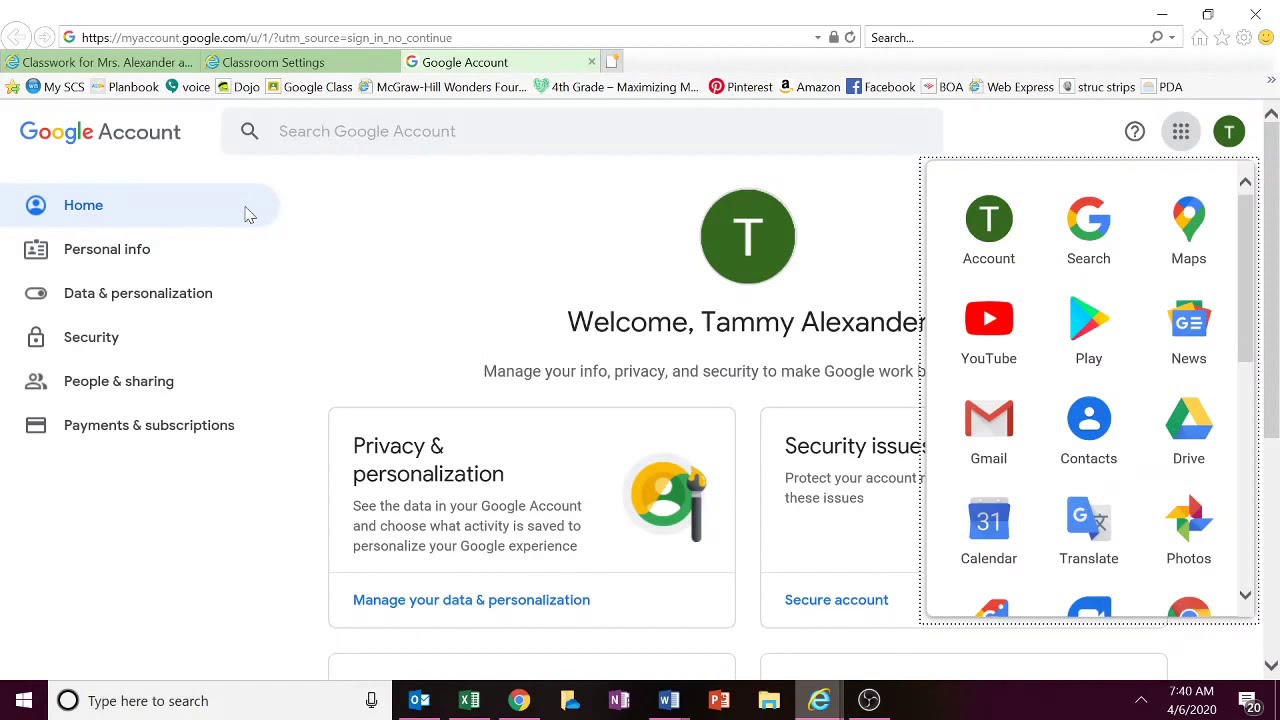Screen dimensions: 1280x720
Task: Open Payments & subscriptions in the sidebar
Action: (x=140, y=425)
